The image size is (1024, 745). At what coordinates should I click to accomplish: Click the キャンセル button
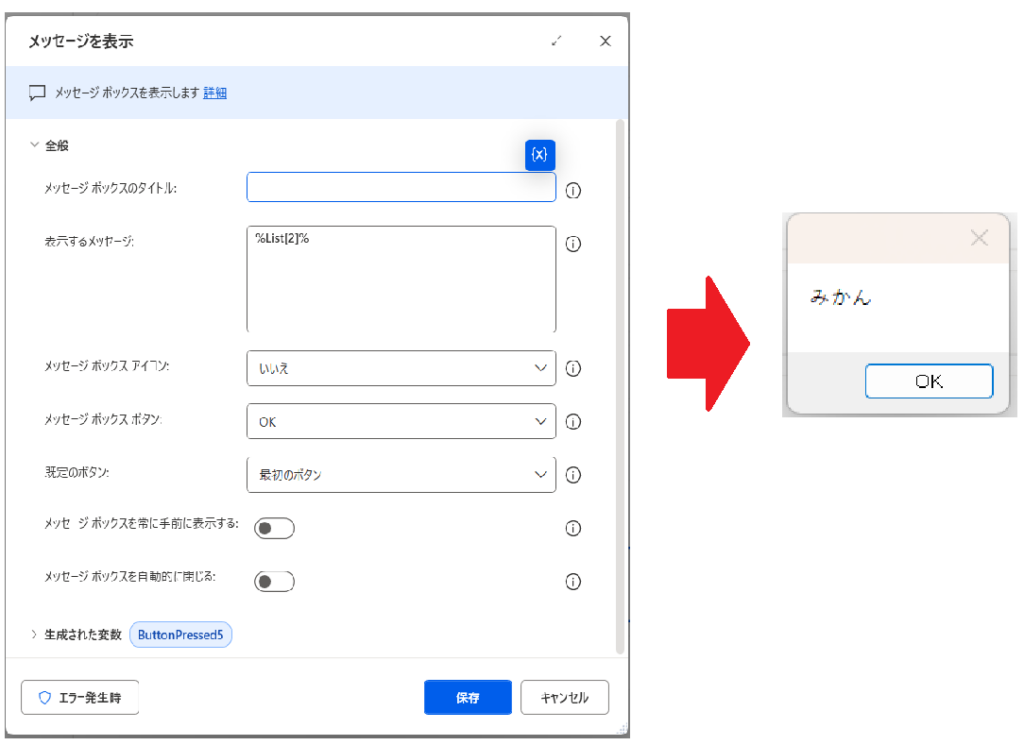click(564, 698)
